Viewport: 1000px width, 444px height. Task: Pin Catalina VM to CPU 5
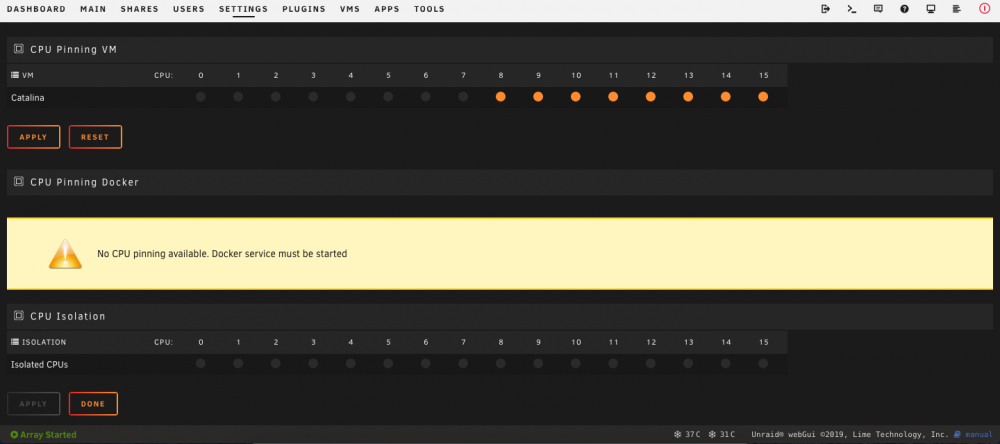(388, 97)
